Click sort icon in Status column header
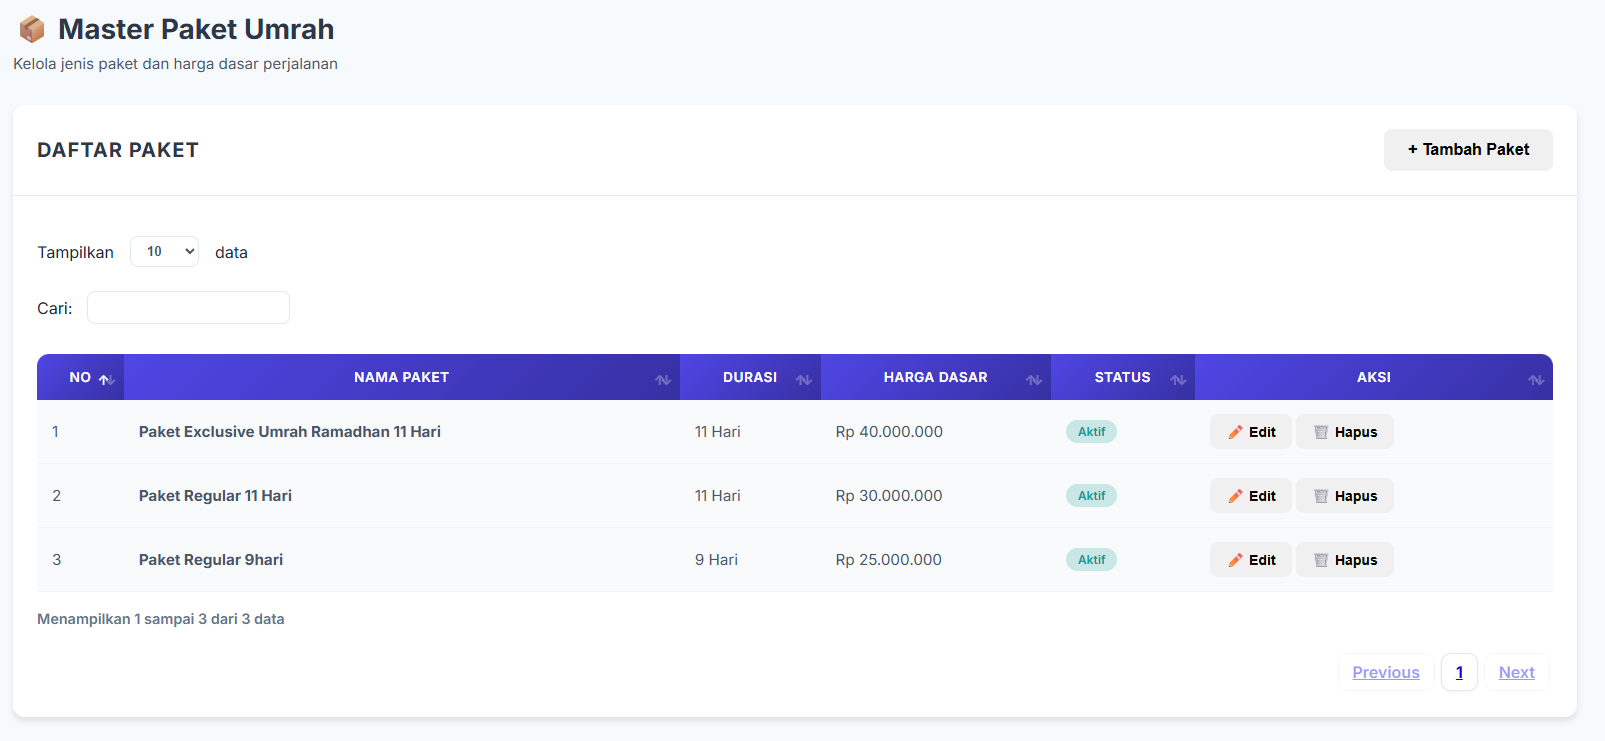 (1178, 379)
